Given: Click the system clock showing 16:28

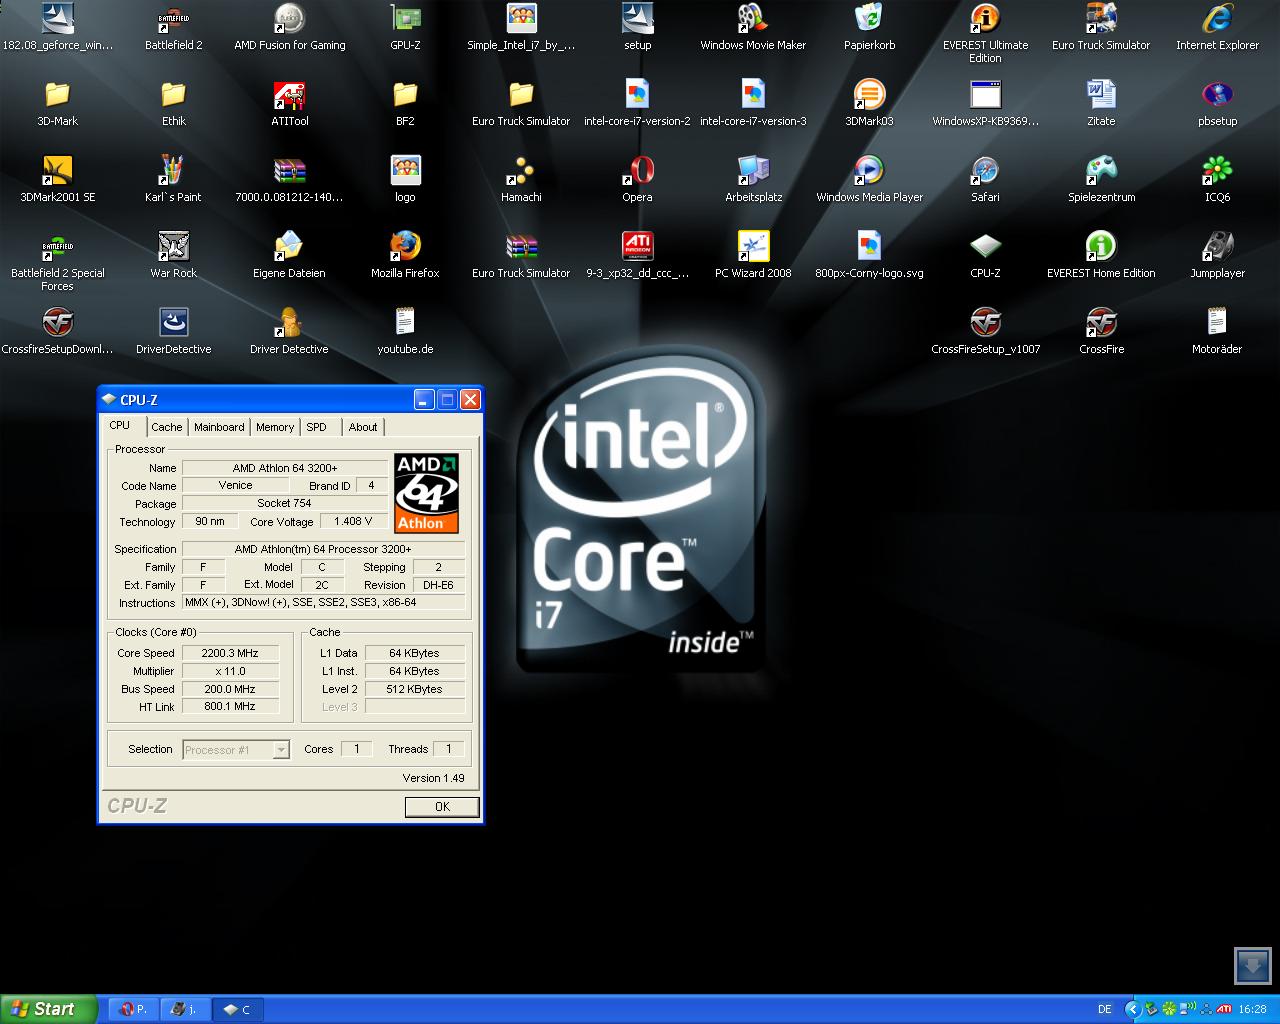Looking at the screenshot, I should tap(1253, 1010).
